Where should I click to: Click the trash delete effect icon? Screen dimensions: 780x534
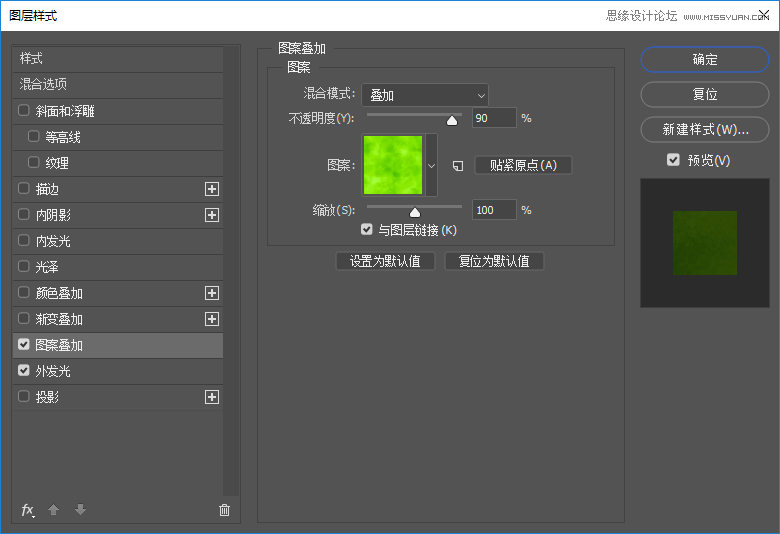(224, 510)
